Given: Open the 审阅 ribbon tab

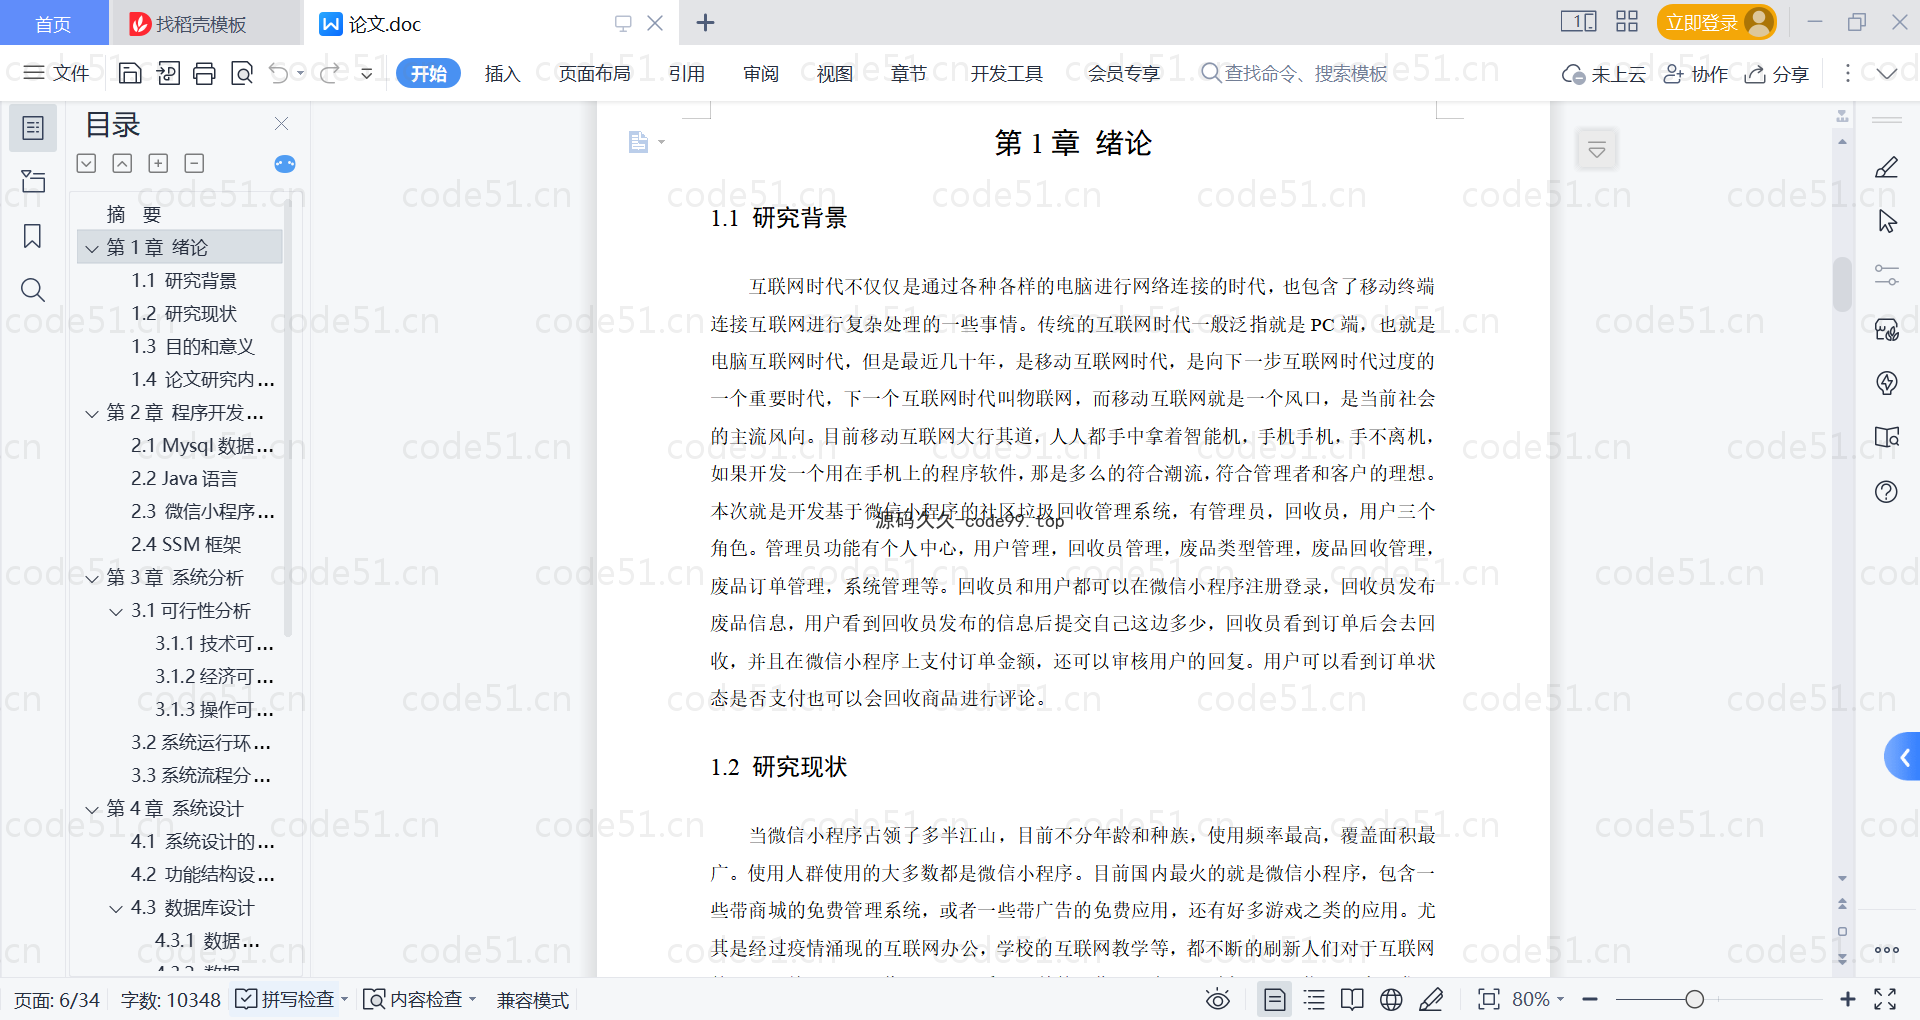Looking at the screenshot, I should [761, 73].
